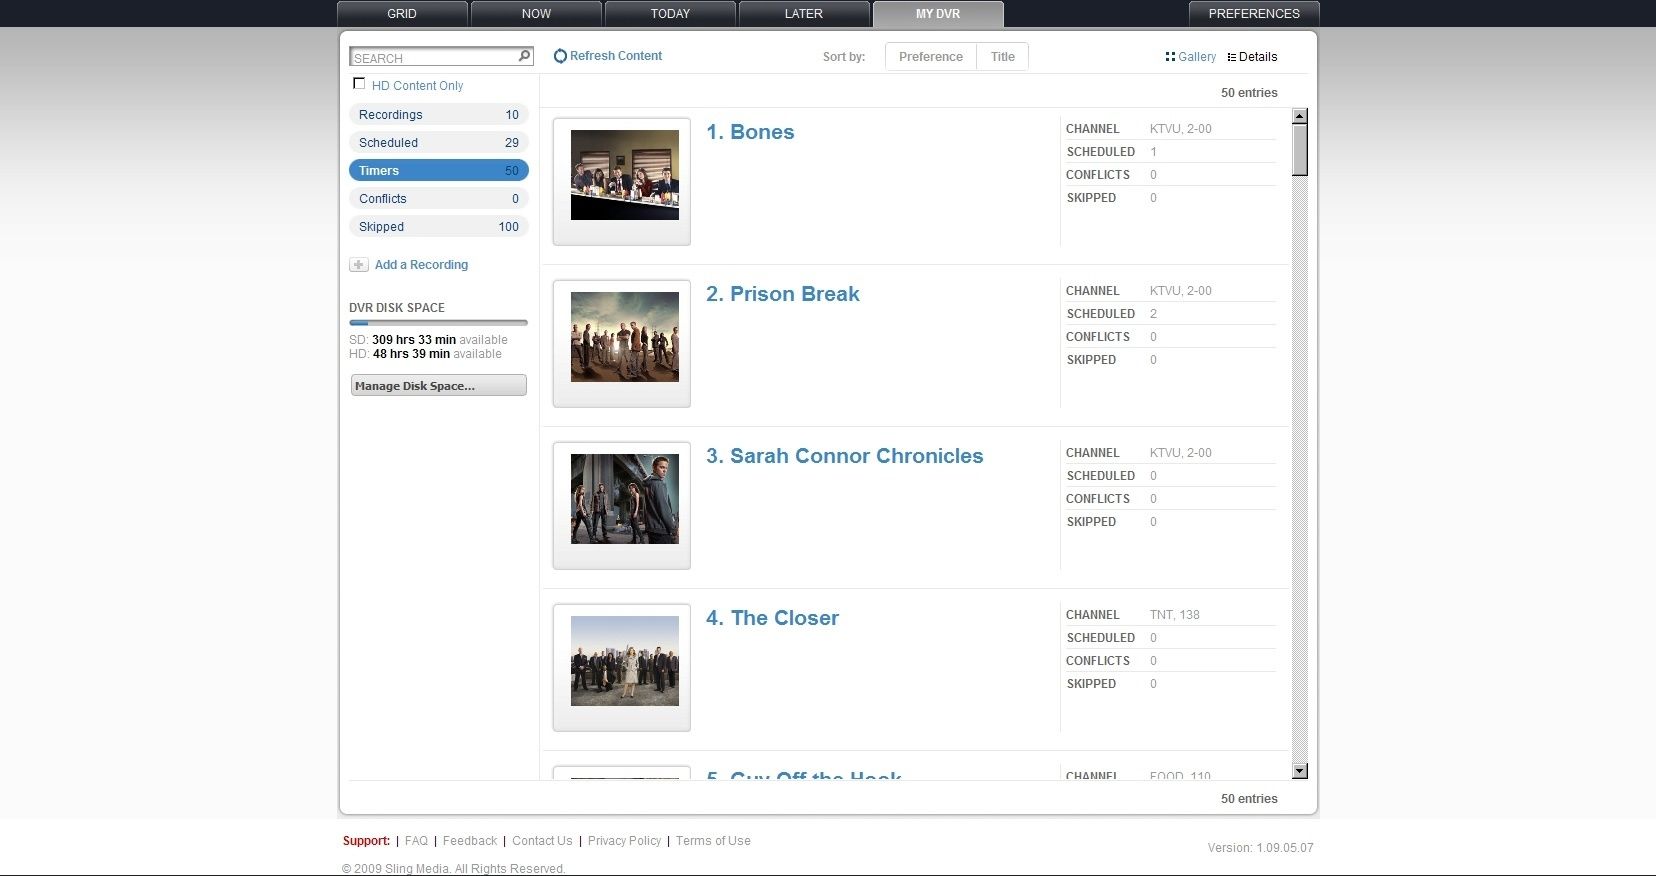Open the Prison Break thumbnail
Image resolution: width=1656 pixels, height=876 pixels.
(x=624, y=337)
